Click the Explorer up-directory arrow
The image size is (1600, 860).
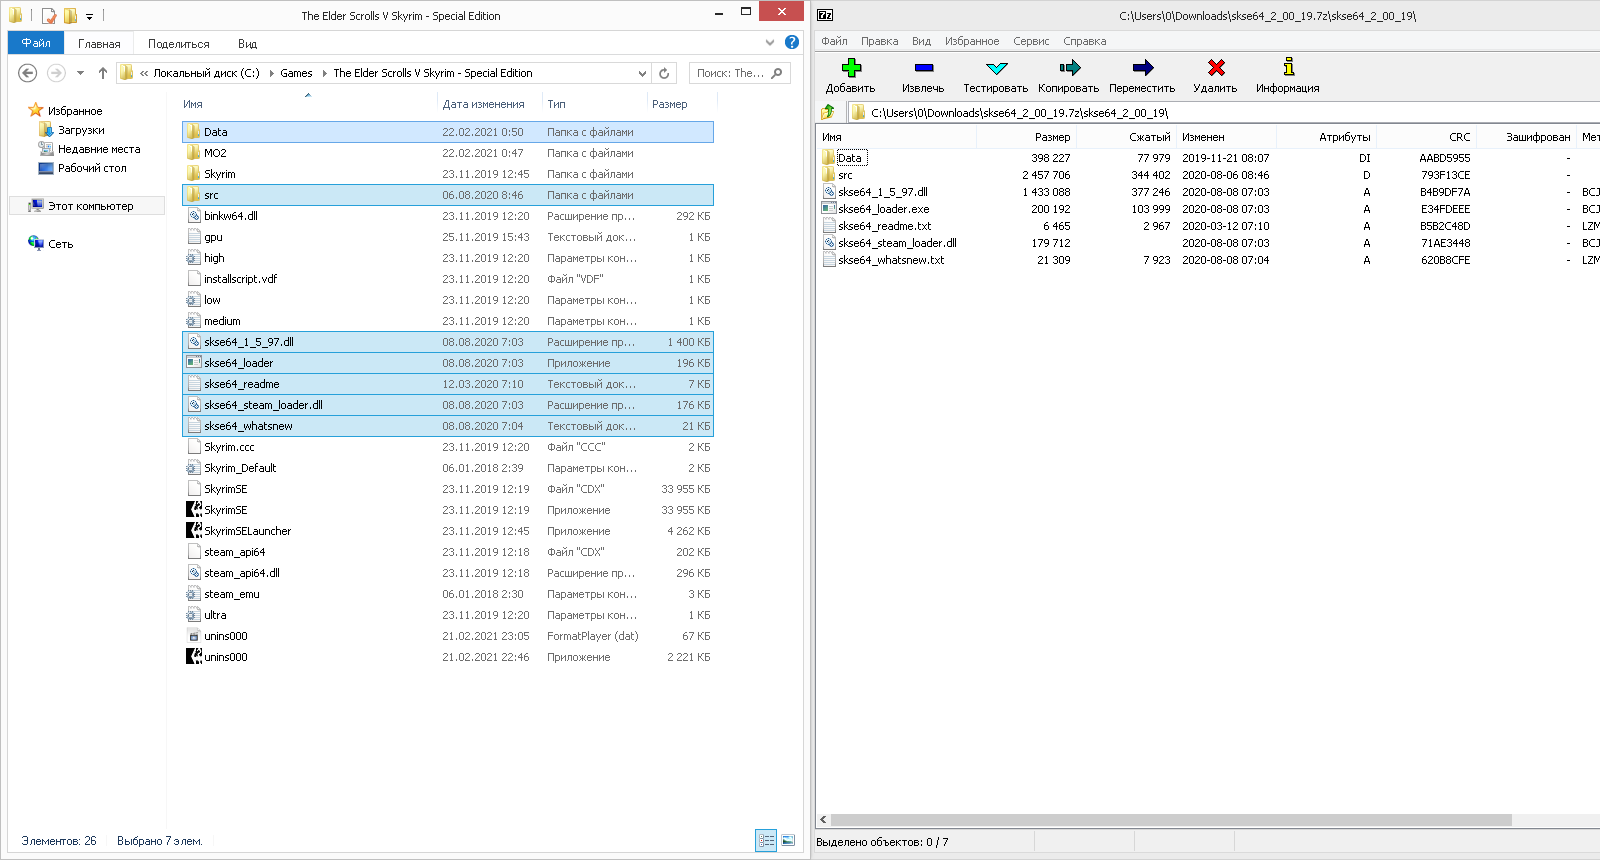point(102,73)
